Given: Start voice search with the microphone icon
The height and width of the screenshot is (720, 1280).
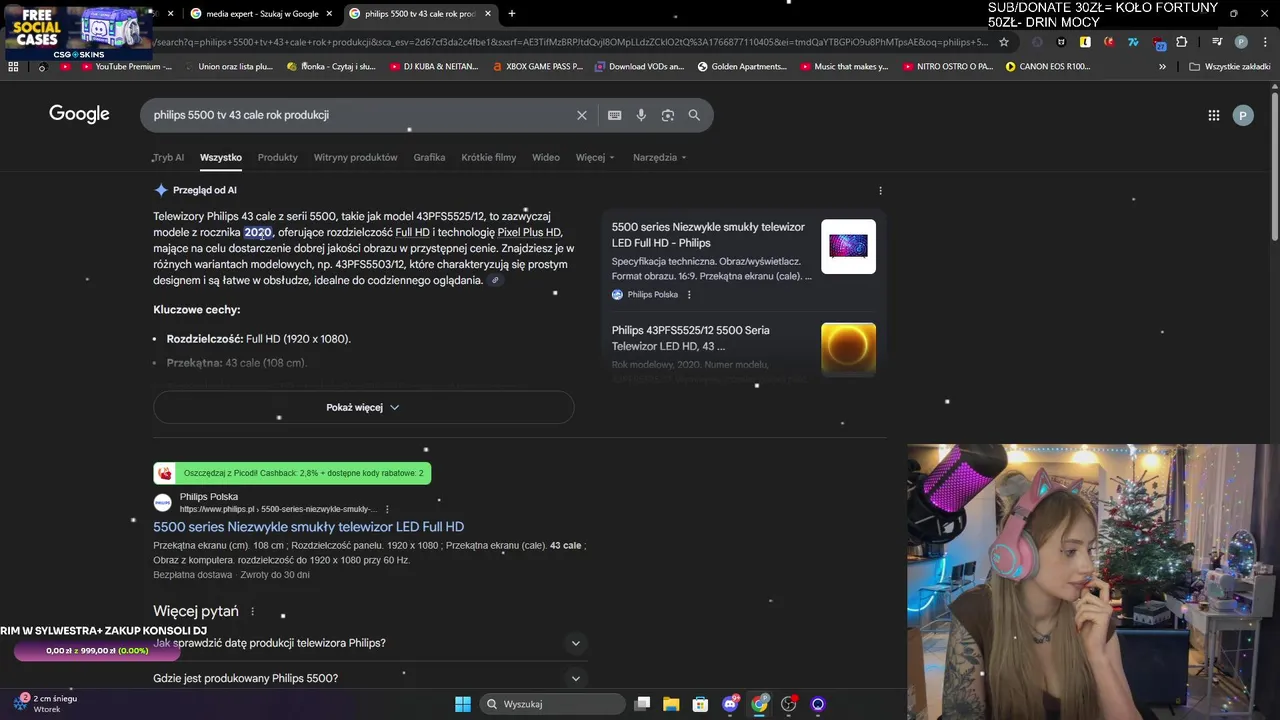Looking at the screenshot, I should (641, 115).
